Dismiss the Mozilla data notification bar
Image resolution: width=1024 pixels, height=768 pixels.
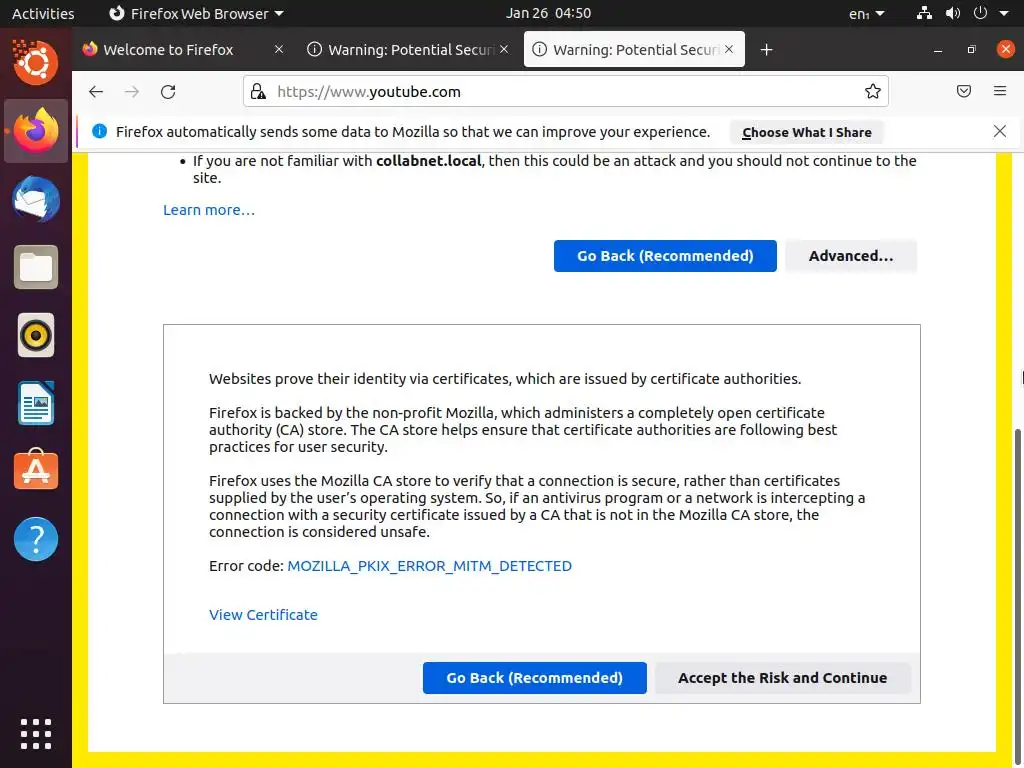click(999, 131)
